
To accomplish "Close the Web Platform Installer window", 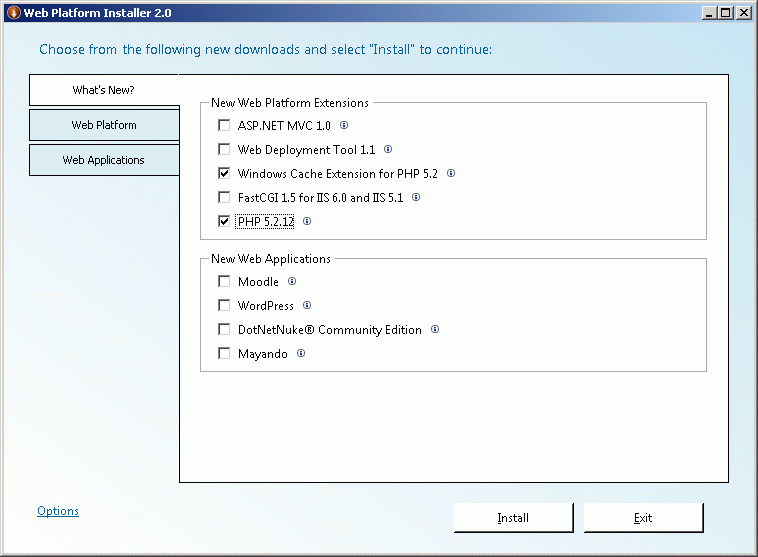I will 743,13.
